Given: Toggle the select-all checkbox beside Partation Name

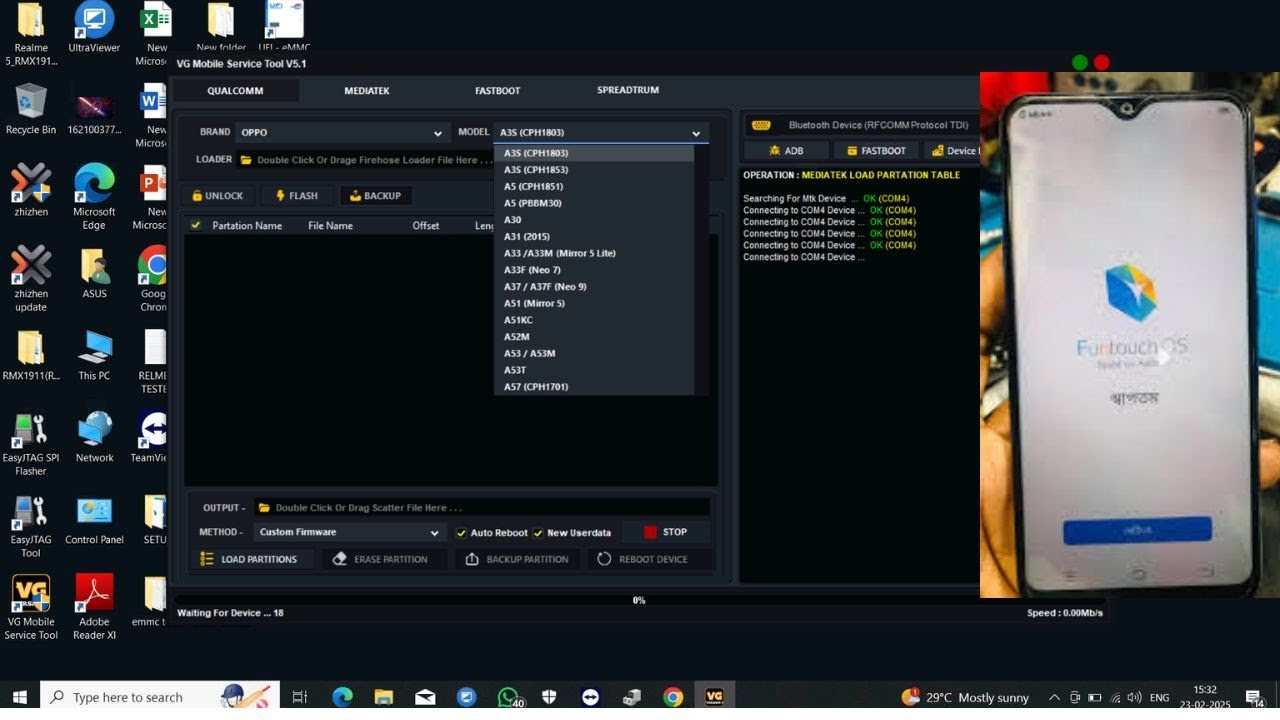Looking at the screenshot, I should click(x=195, y=225).
